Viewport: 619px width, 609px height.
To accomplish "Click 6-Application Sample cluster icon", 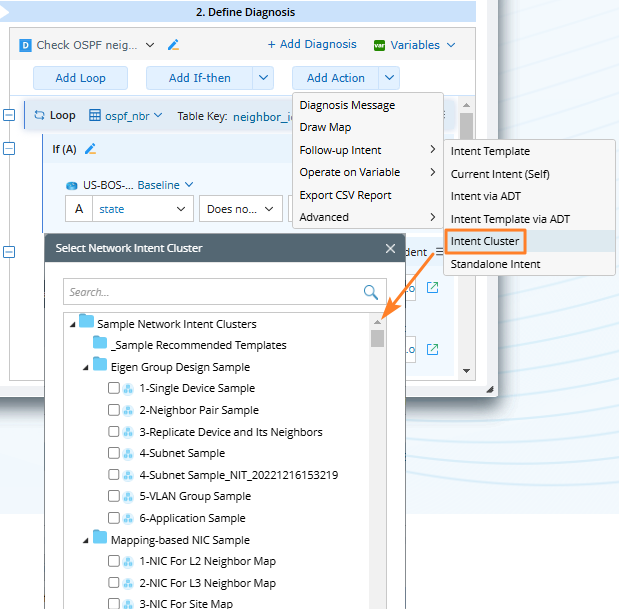I will [x=128, y=519].
